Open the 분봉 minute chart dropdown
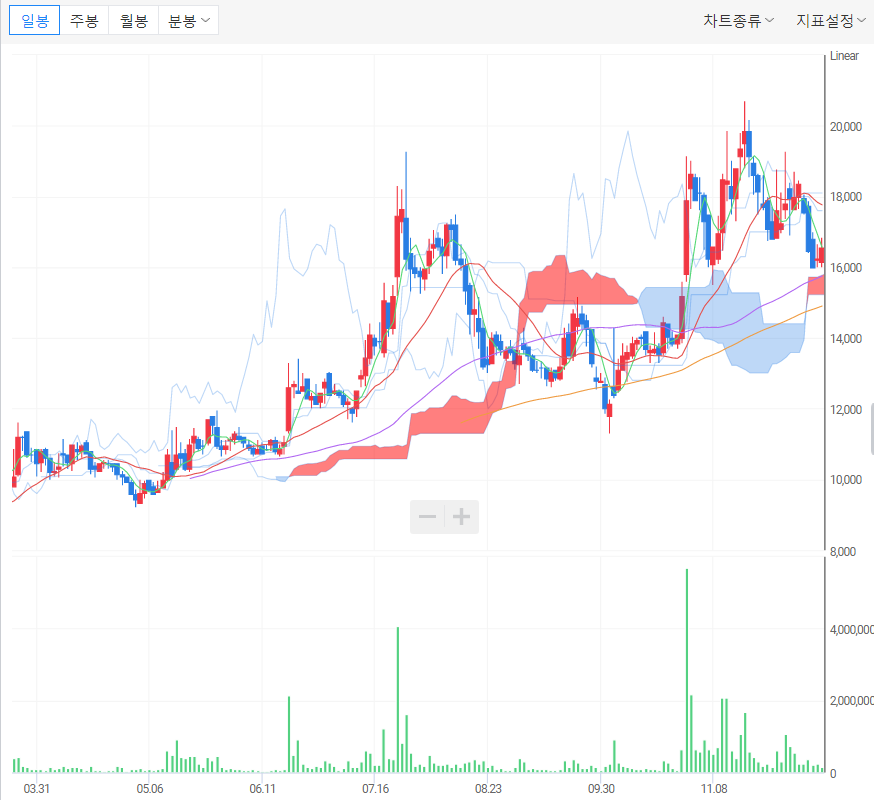The height and width of the screenshot is (800, 874). 188,21
